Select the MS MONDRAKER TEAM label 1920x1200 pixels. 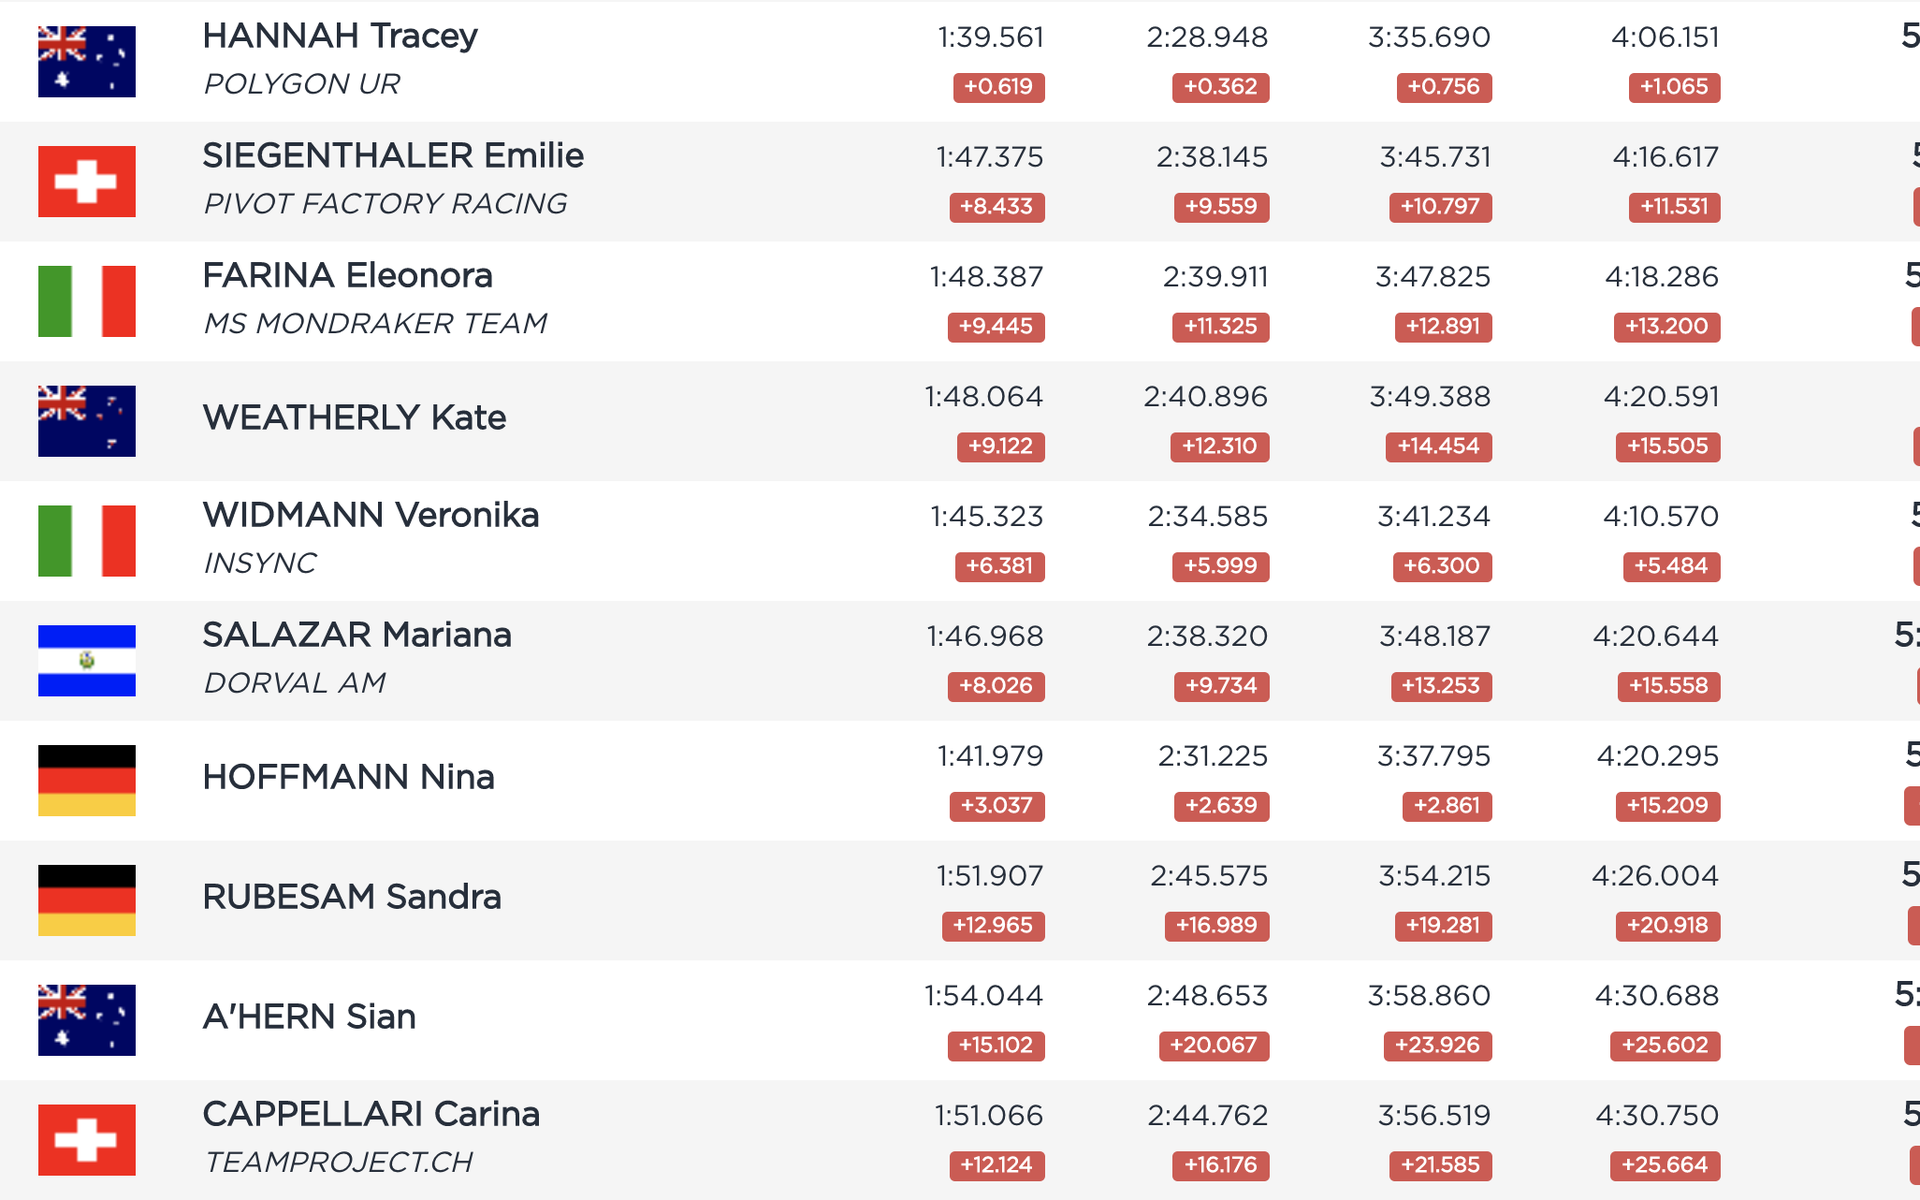coord(375,324)
